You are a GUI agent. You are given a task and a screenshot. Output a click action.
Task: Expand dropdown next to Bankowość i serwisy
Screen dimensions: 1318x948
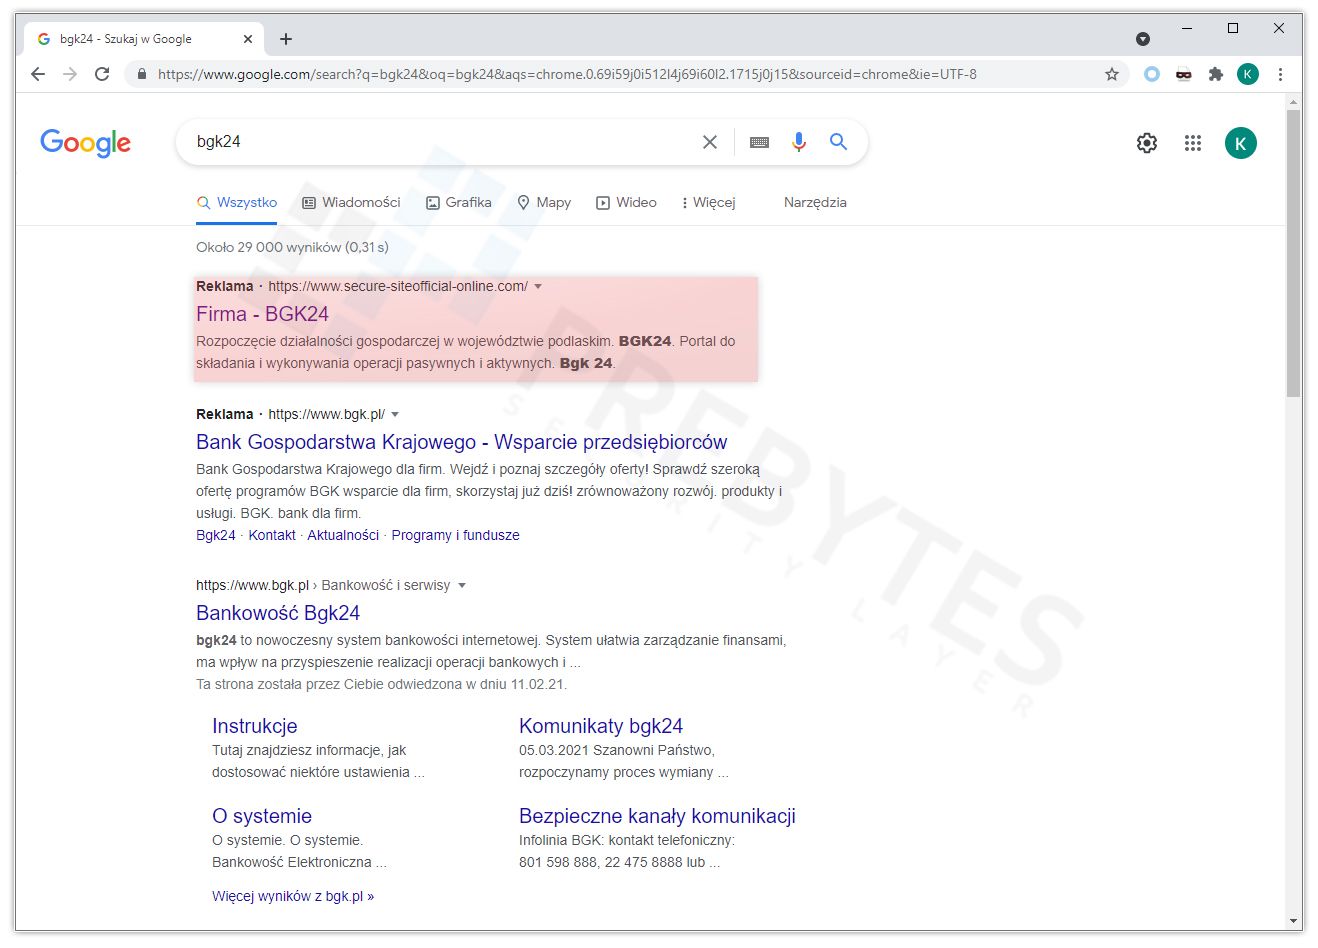(462, 586)
